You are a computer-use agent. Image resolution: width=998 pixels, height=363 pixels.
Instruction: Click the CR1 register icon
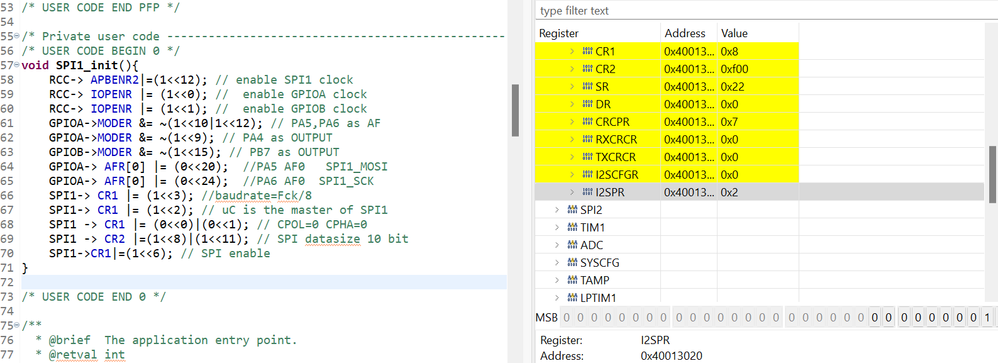(587, 51)
